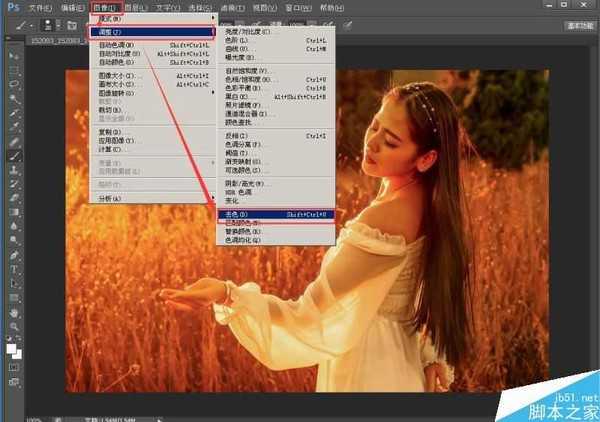Image resolution: width=600 pixels, height=422 pixels.
Task: Choose the Horizontal Type tool
Action: 14,270
